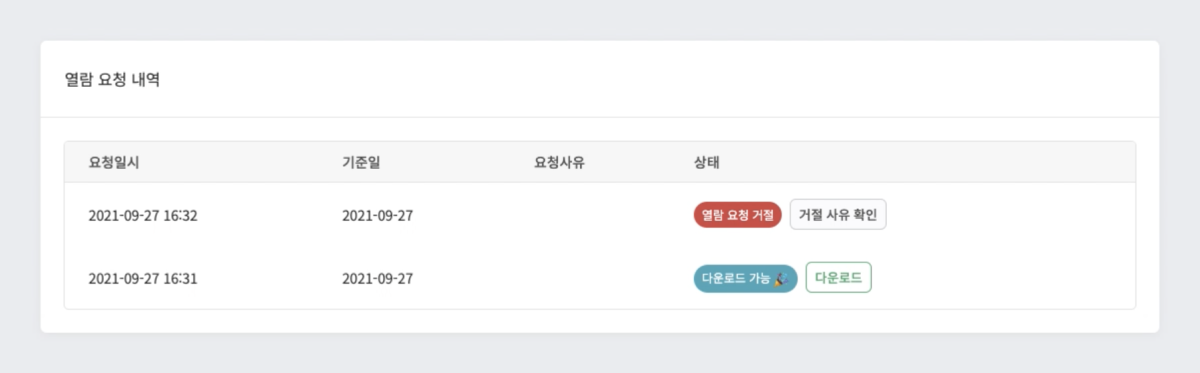This screenshot has height=373, width=1200.
Task: Select the red 열람 요청 거절 badge
Action: [x=738, y=215]
